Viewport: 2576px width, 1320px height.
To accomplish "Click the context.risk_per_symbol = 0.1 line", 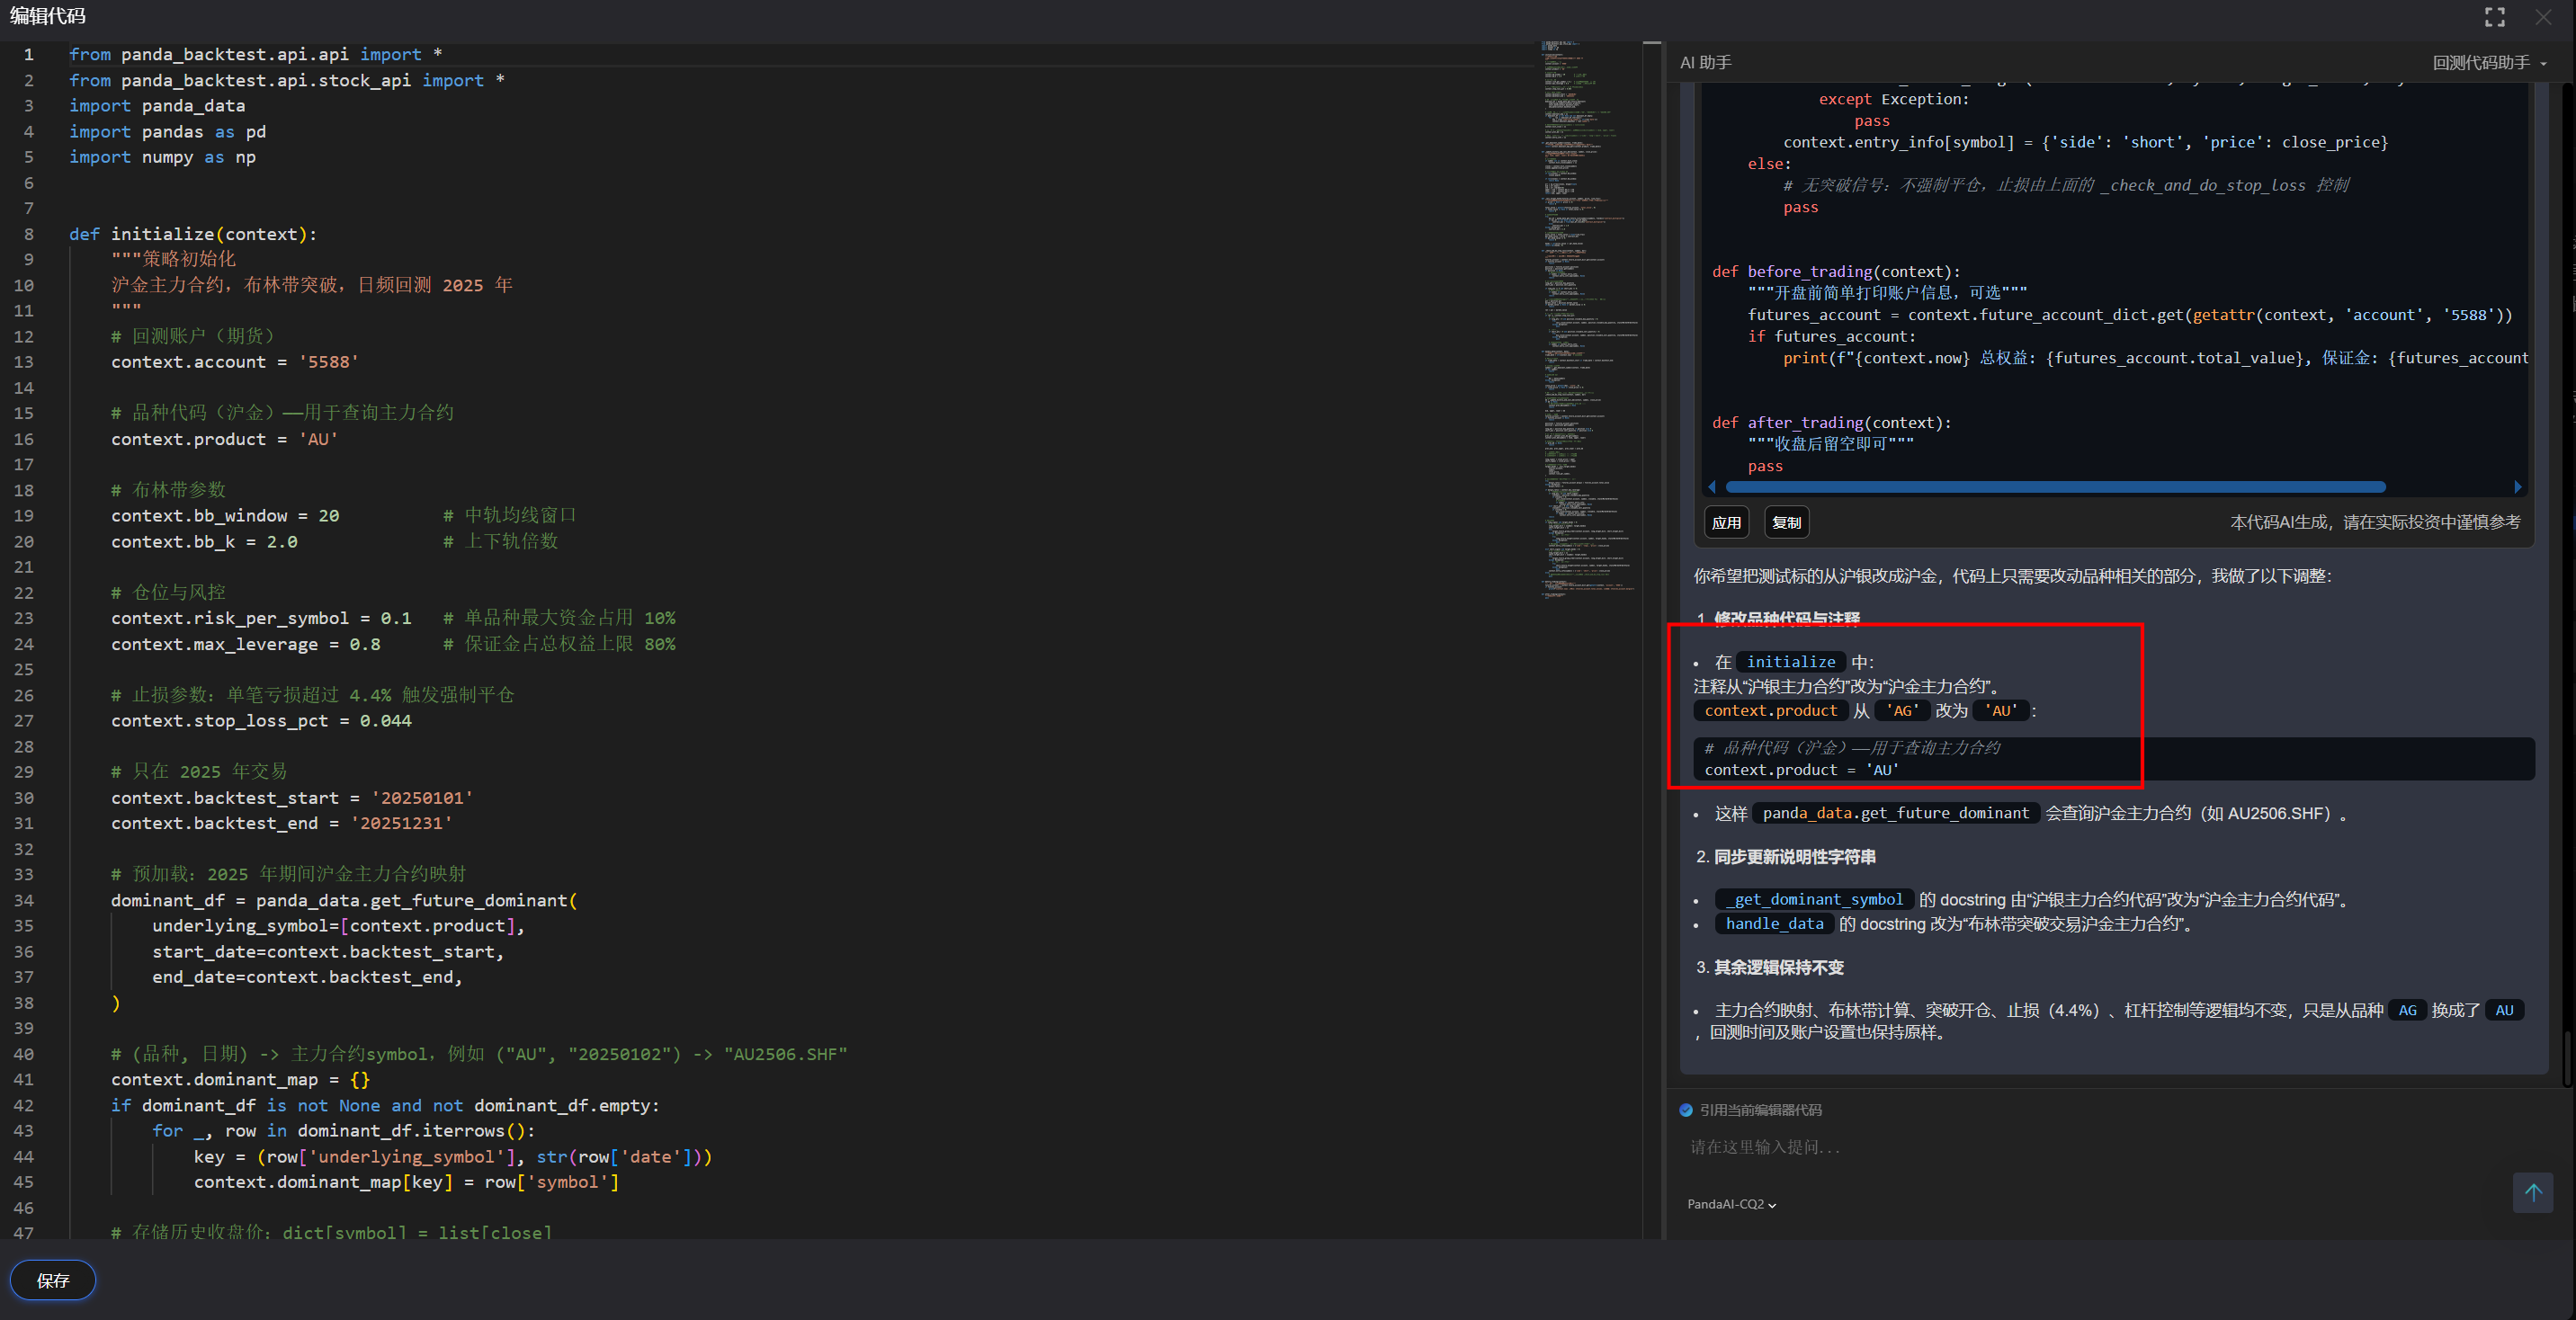I will tap(261, 618).
